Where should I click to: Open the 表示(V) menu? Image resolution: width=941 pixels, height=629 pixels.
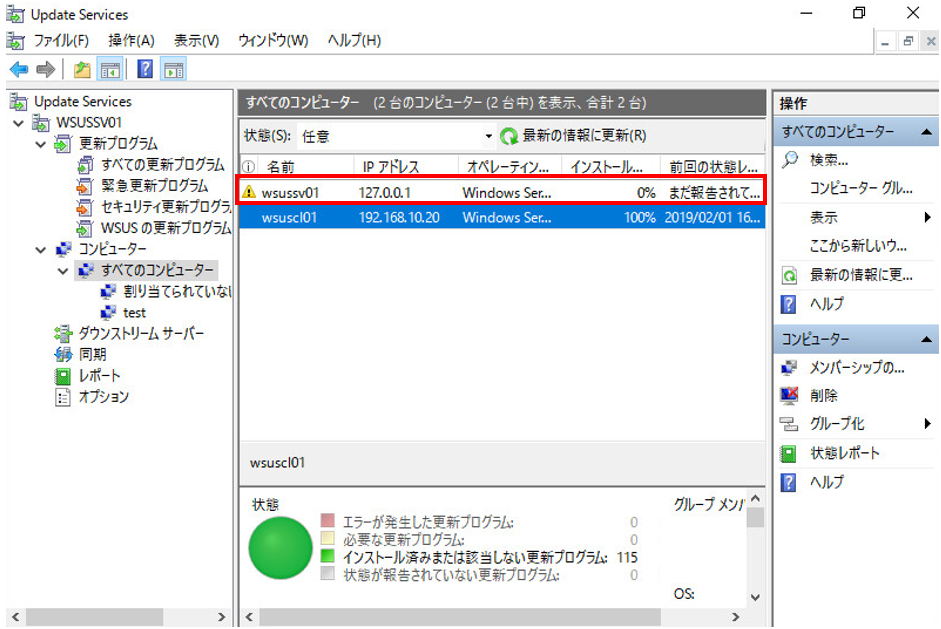click(x=196, y=40)
